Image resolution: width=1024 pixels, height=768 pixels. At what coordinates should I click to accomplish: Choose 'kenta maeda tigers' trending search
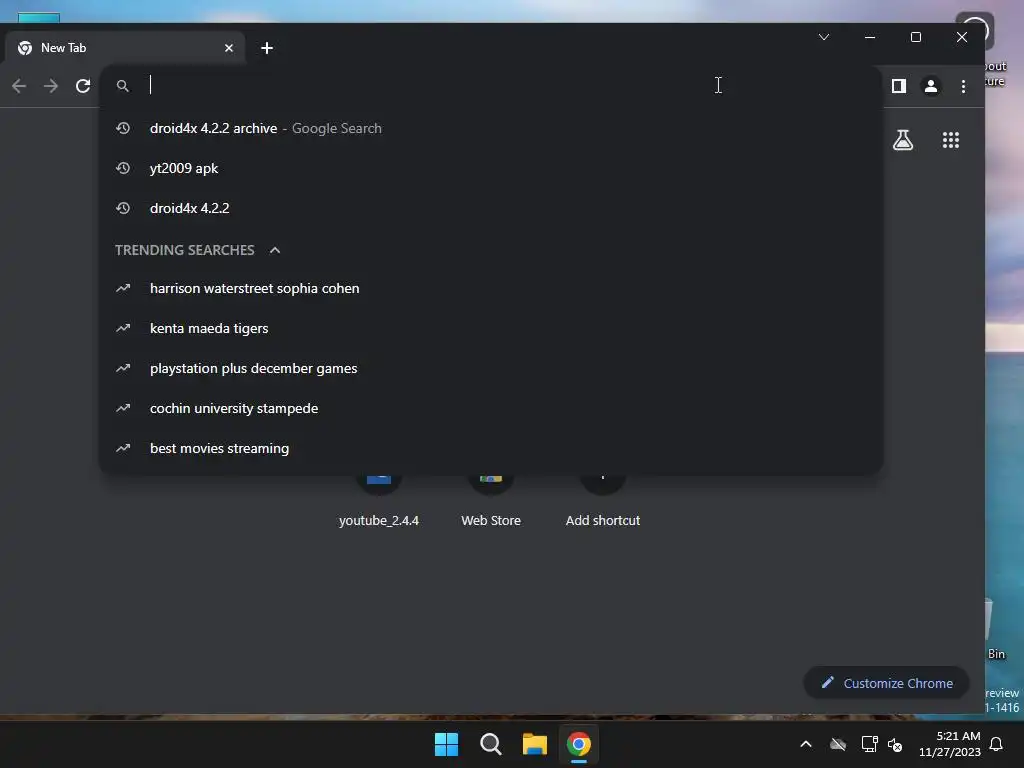[491, 328]
